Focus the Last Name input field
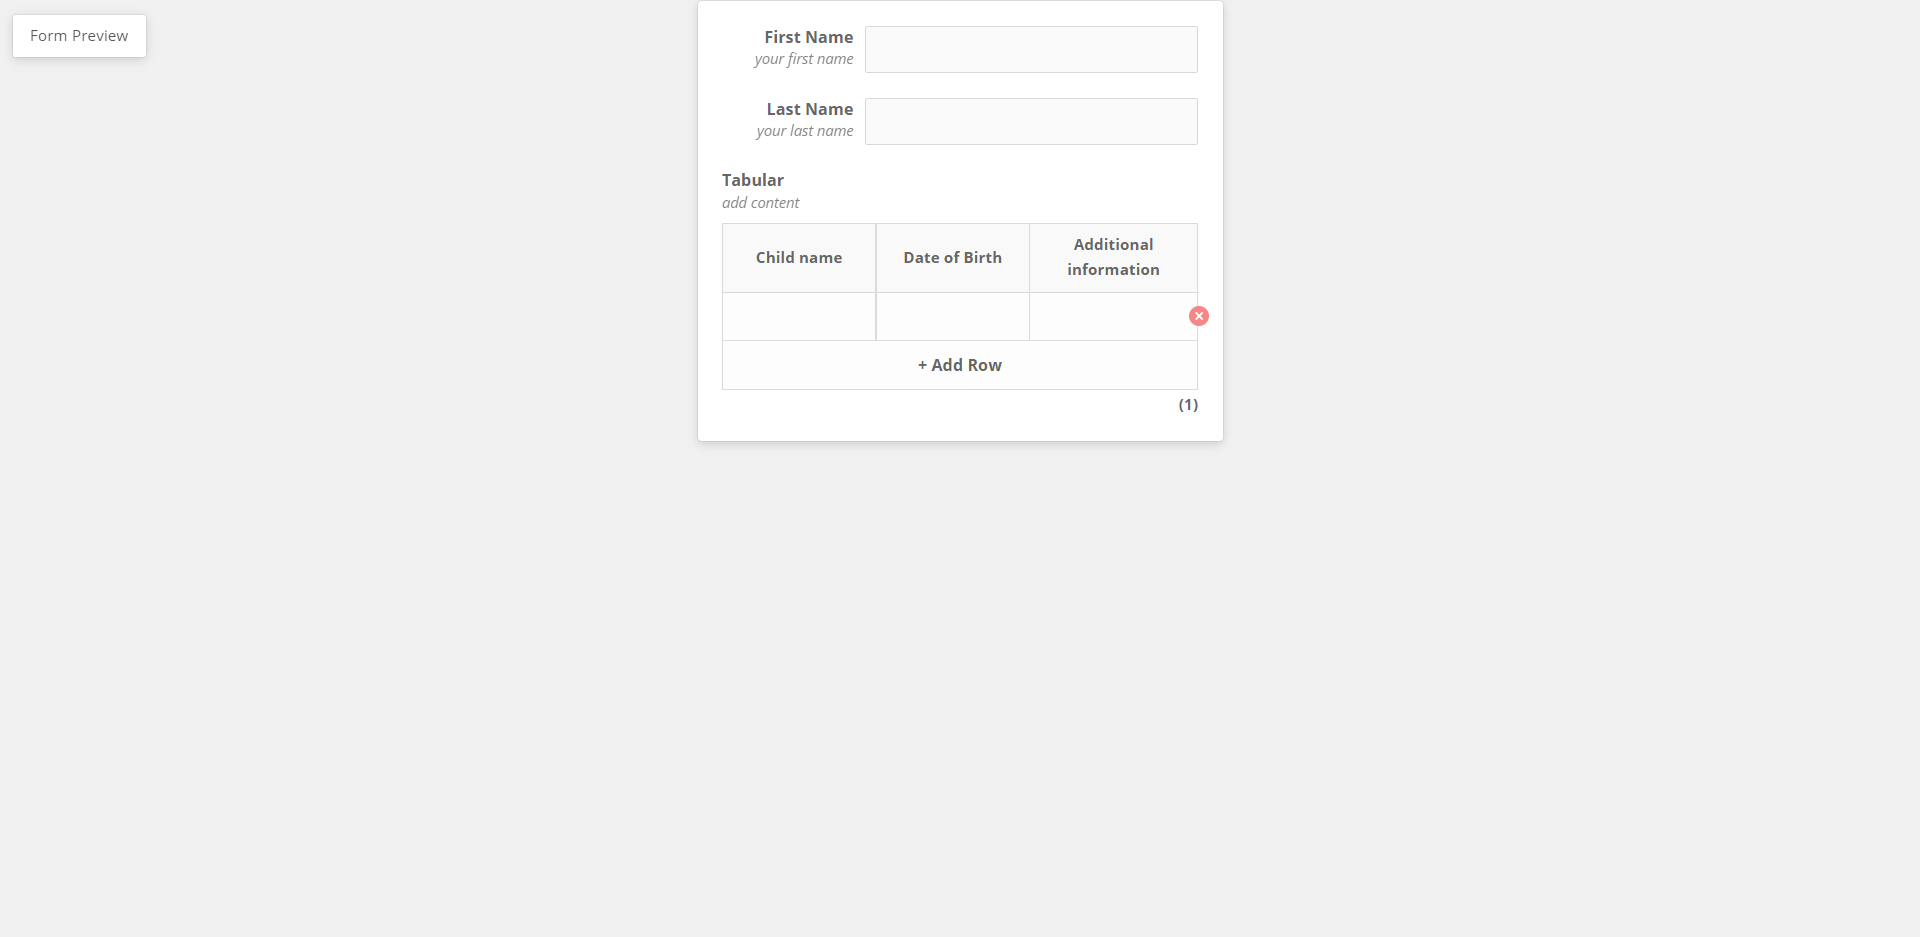The width and height of the screenshot is (1920, 937). (1031, 122)
